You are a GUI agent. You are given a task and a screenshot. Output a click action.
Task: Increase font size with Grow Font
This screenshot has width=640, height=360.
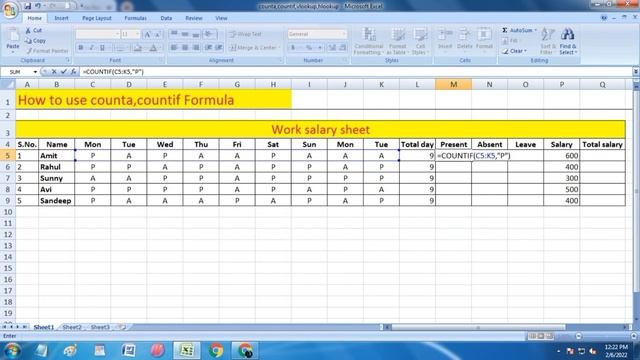147,34
